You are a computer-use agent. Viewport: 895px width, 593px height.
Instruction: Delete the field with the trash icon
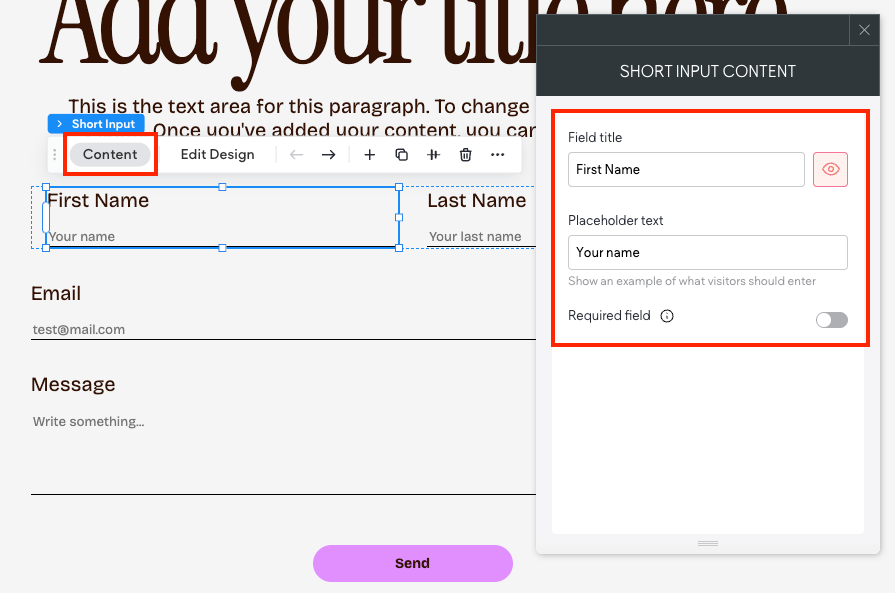point(465,155)
